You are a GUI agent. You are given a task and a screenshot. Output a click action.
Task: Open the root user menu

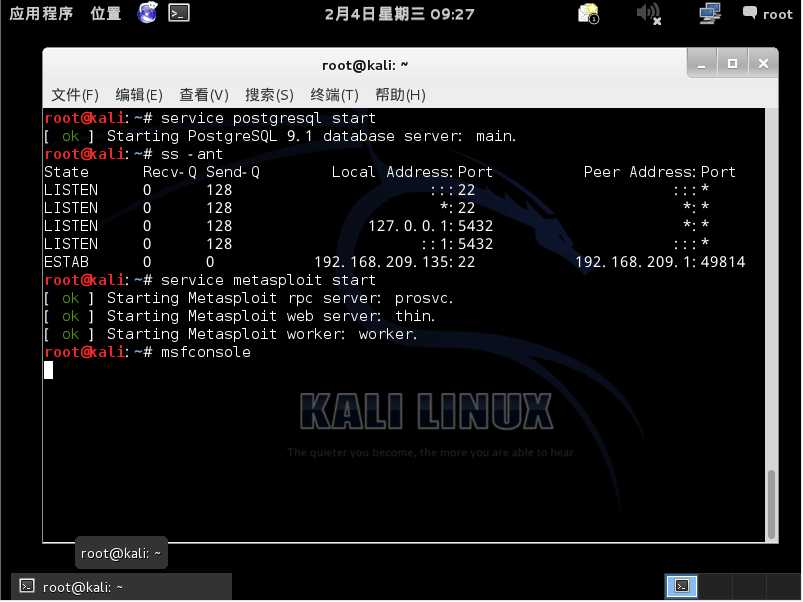[768, 14]
